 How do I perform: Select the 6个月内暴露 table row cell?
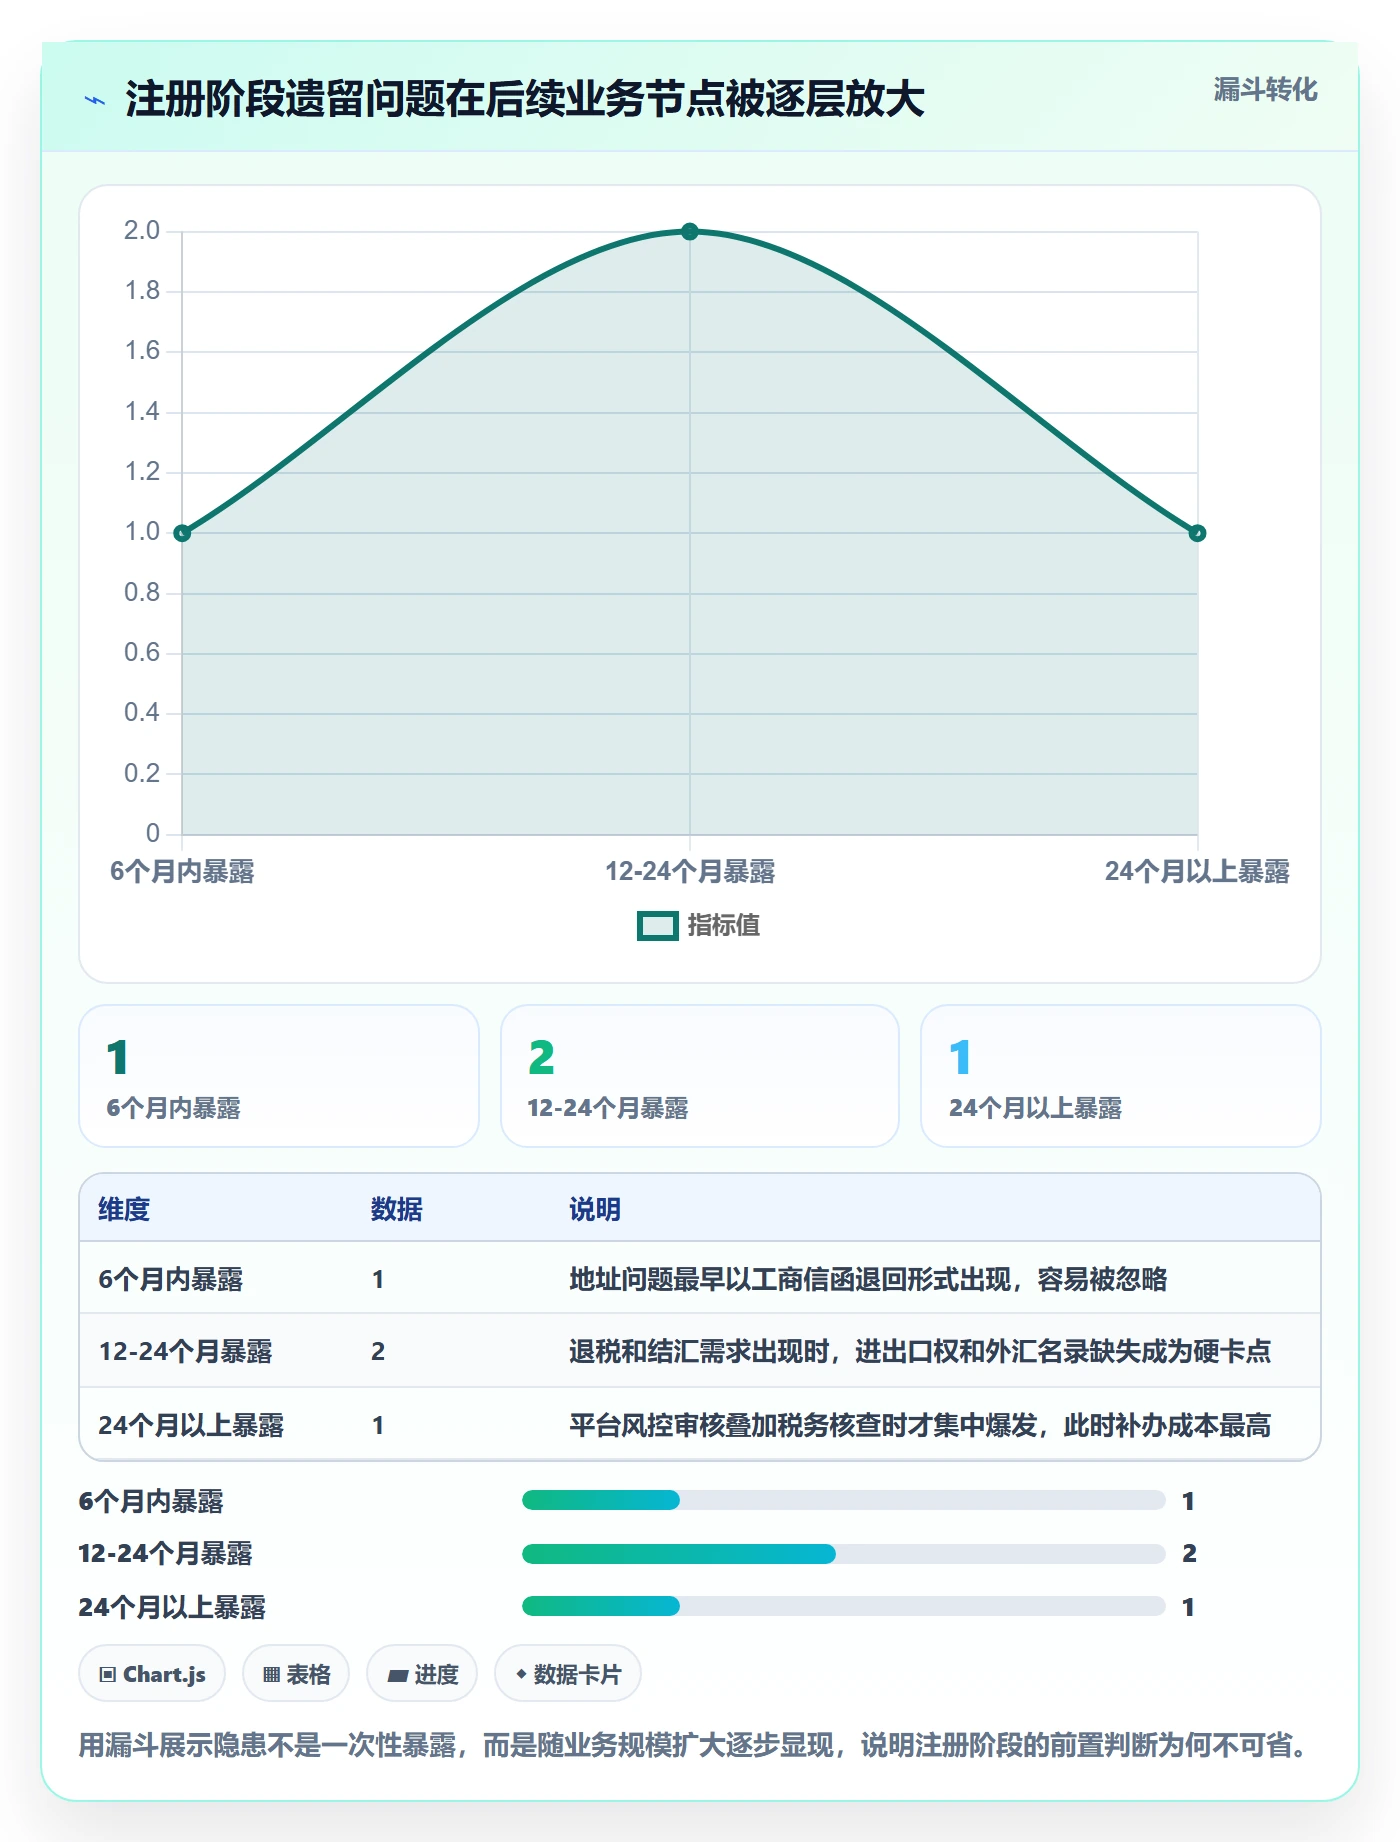(x=171, y=1279)
